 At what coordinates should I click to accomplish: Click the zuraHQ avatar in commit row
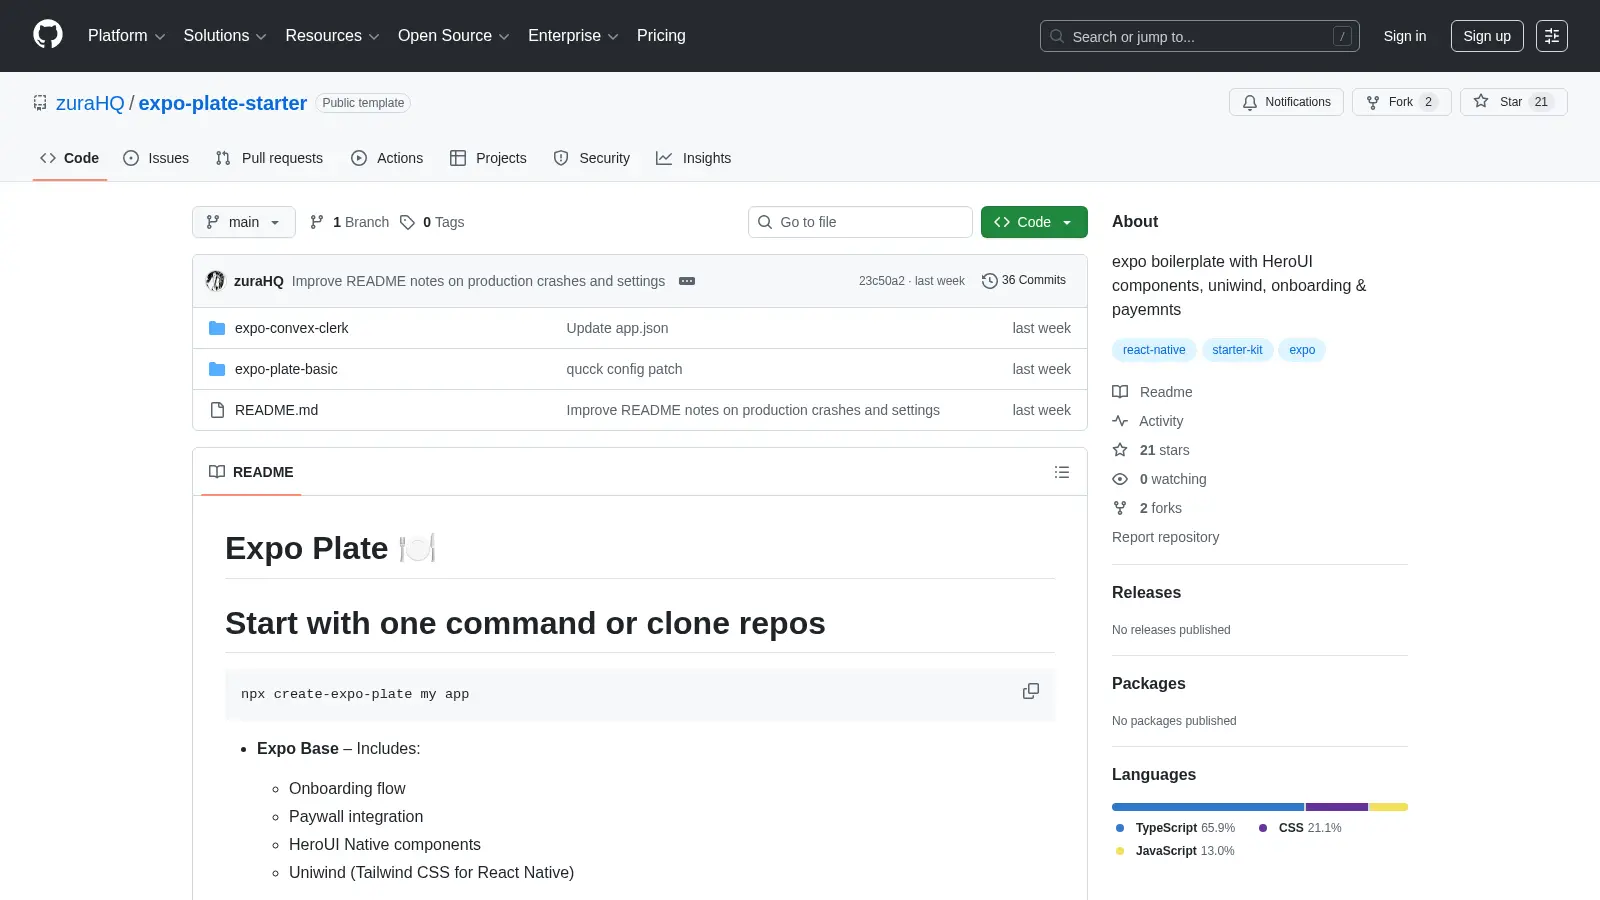coord(215,281)
